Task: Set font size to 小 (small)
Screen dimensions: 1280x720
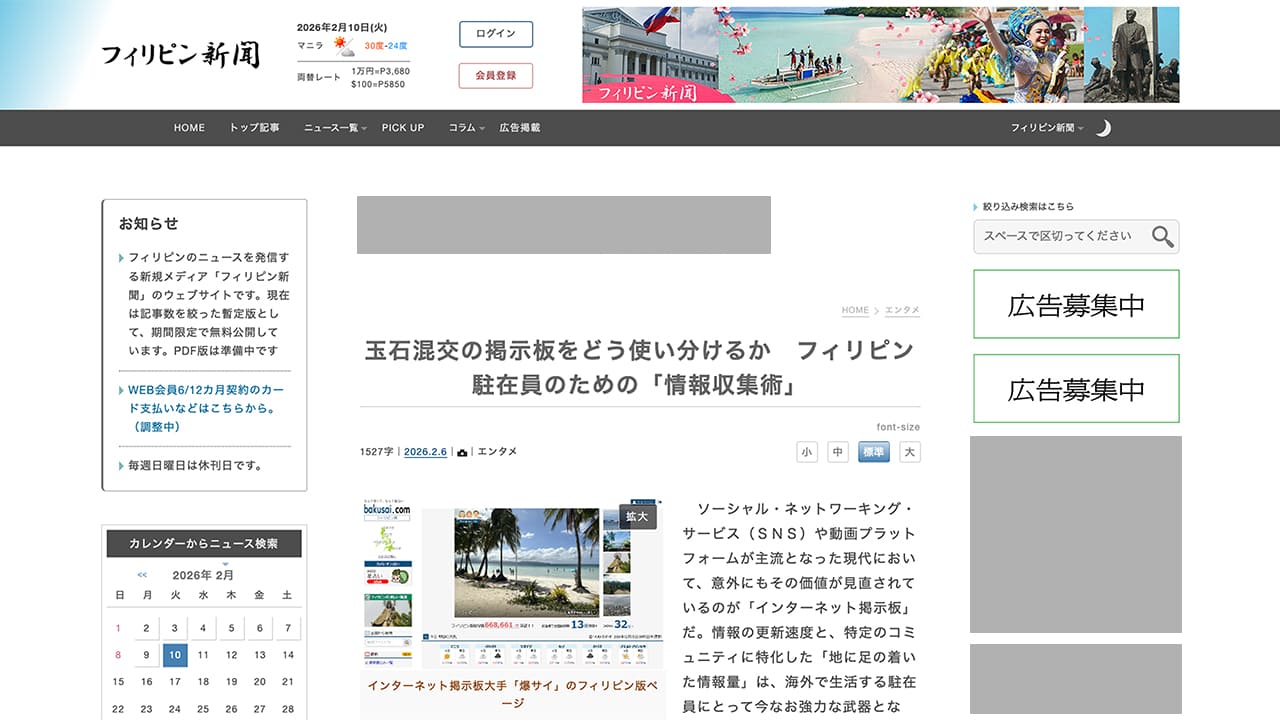Action: click(807, 452)
